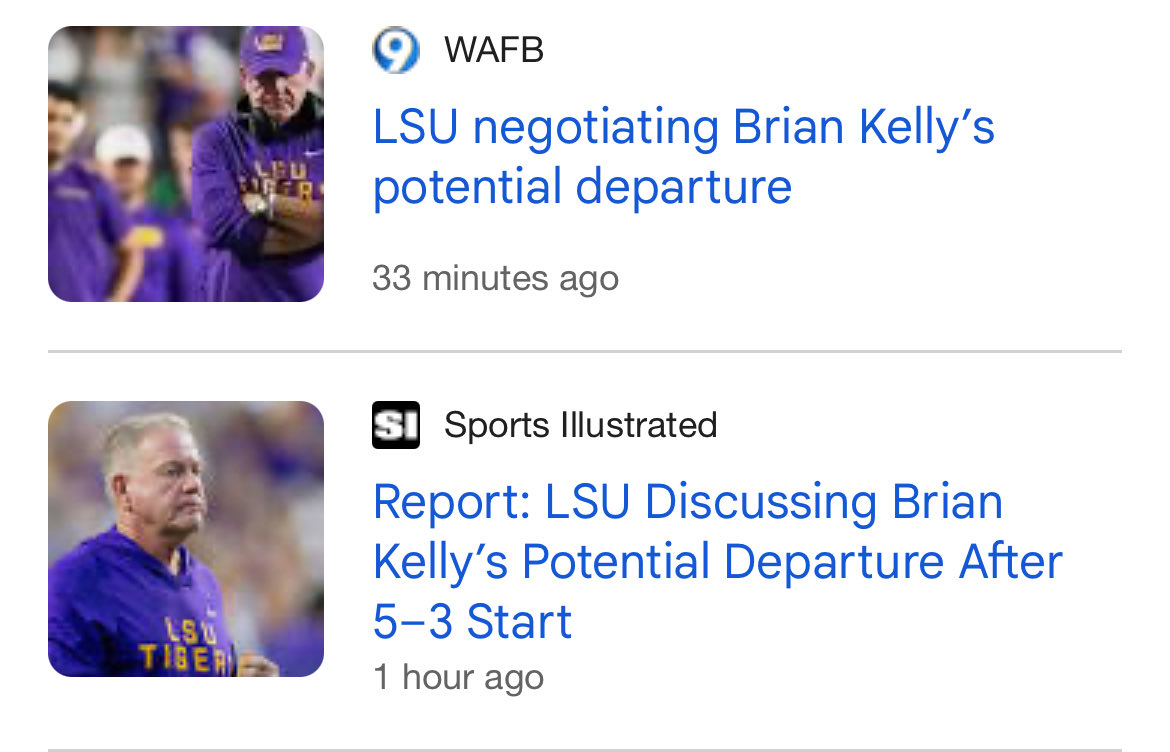Click the divider line below the Sports Illustrated article
Viewport: 1170px width, 752px height.
tap(585, 749)
